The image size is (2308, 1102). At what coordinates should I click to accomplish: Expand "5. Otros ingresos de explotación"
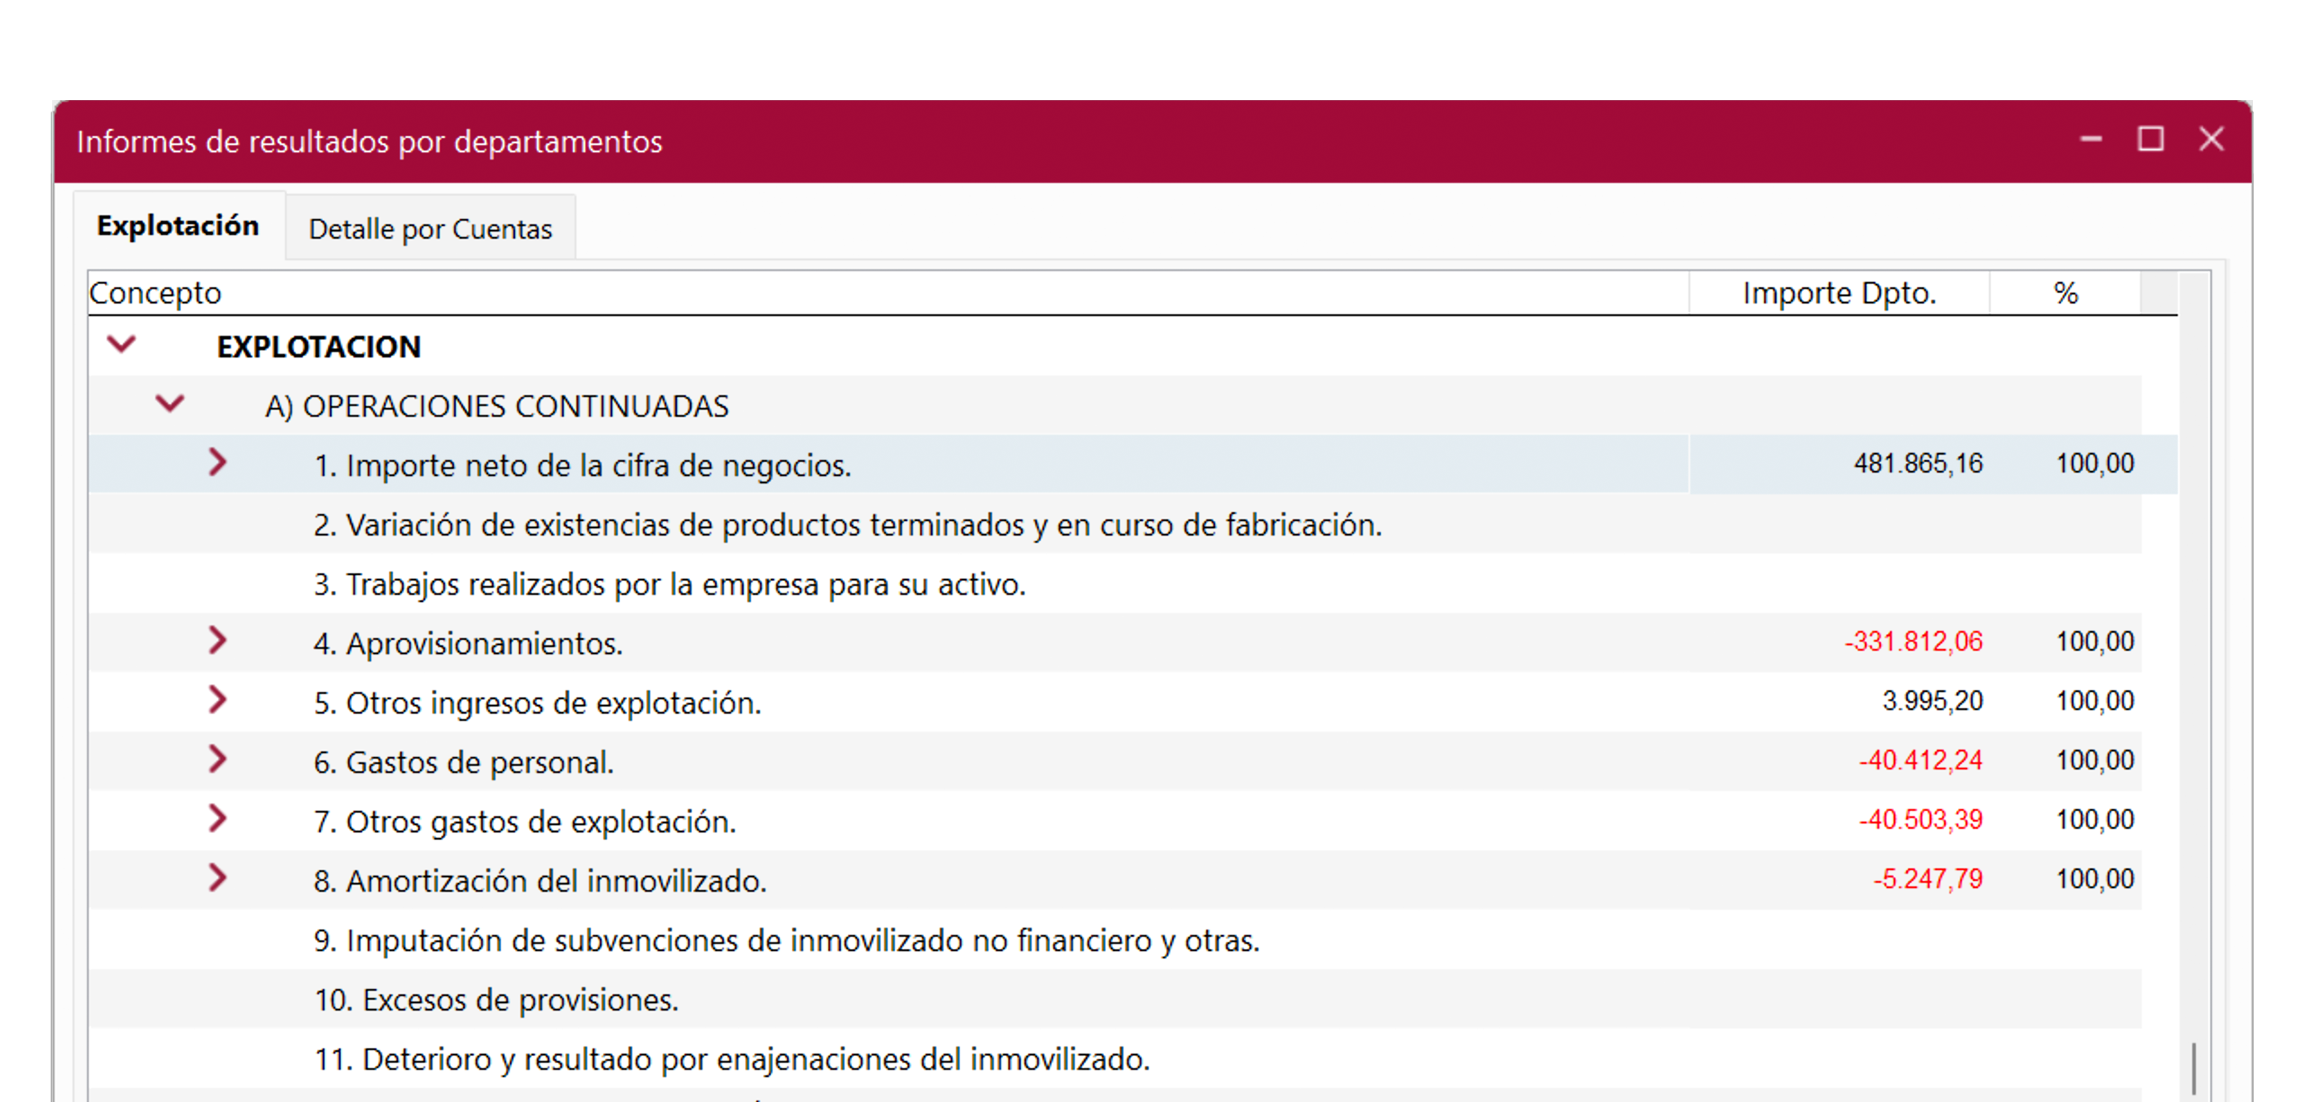point(218,700)
